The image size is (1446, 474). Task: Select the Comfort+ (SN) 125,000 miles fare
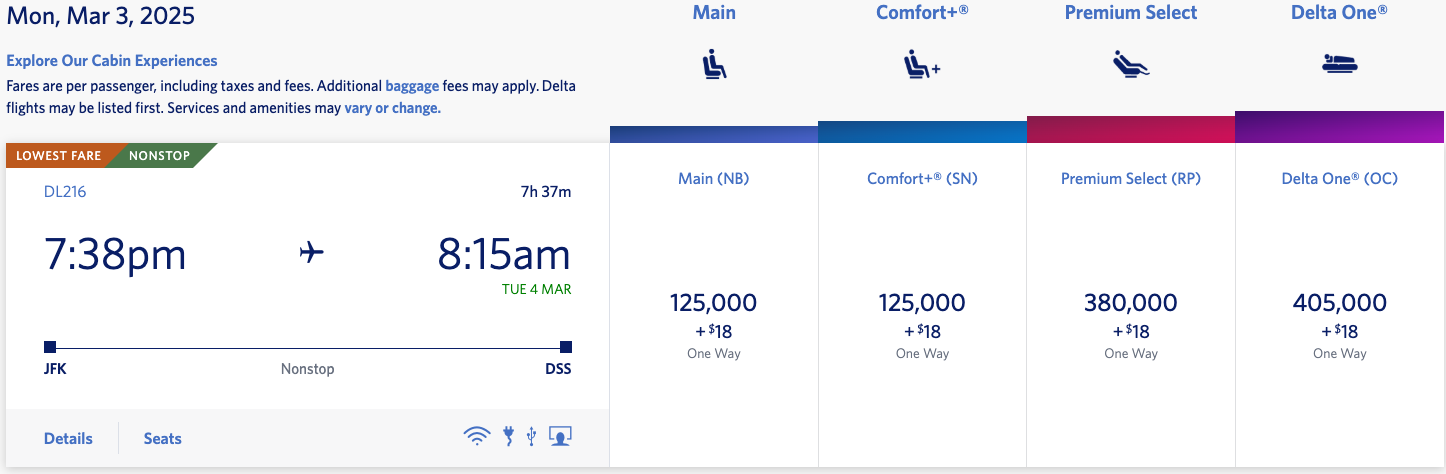click(x=921, y=303)
